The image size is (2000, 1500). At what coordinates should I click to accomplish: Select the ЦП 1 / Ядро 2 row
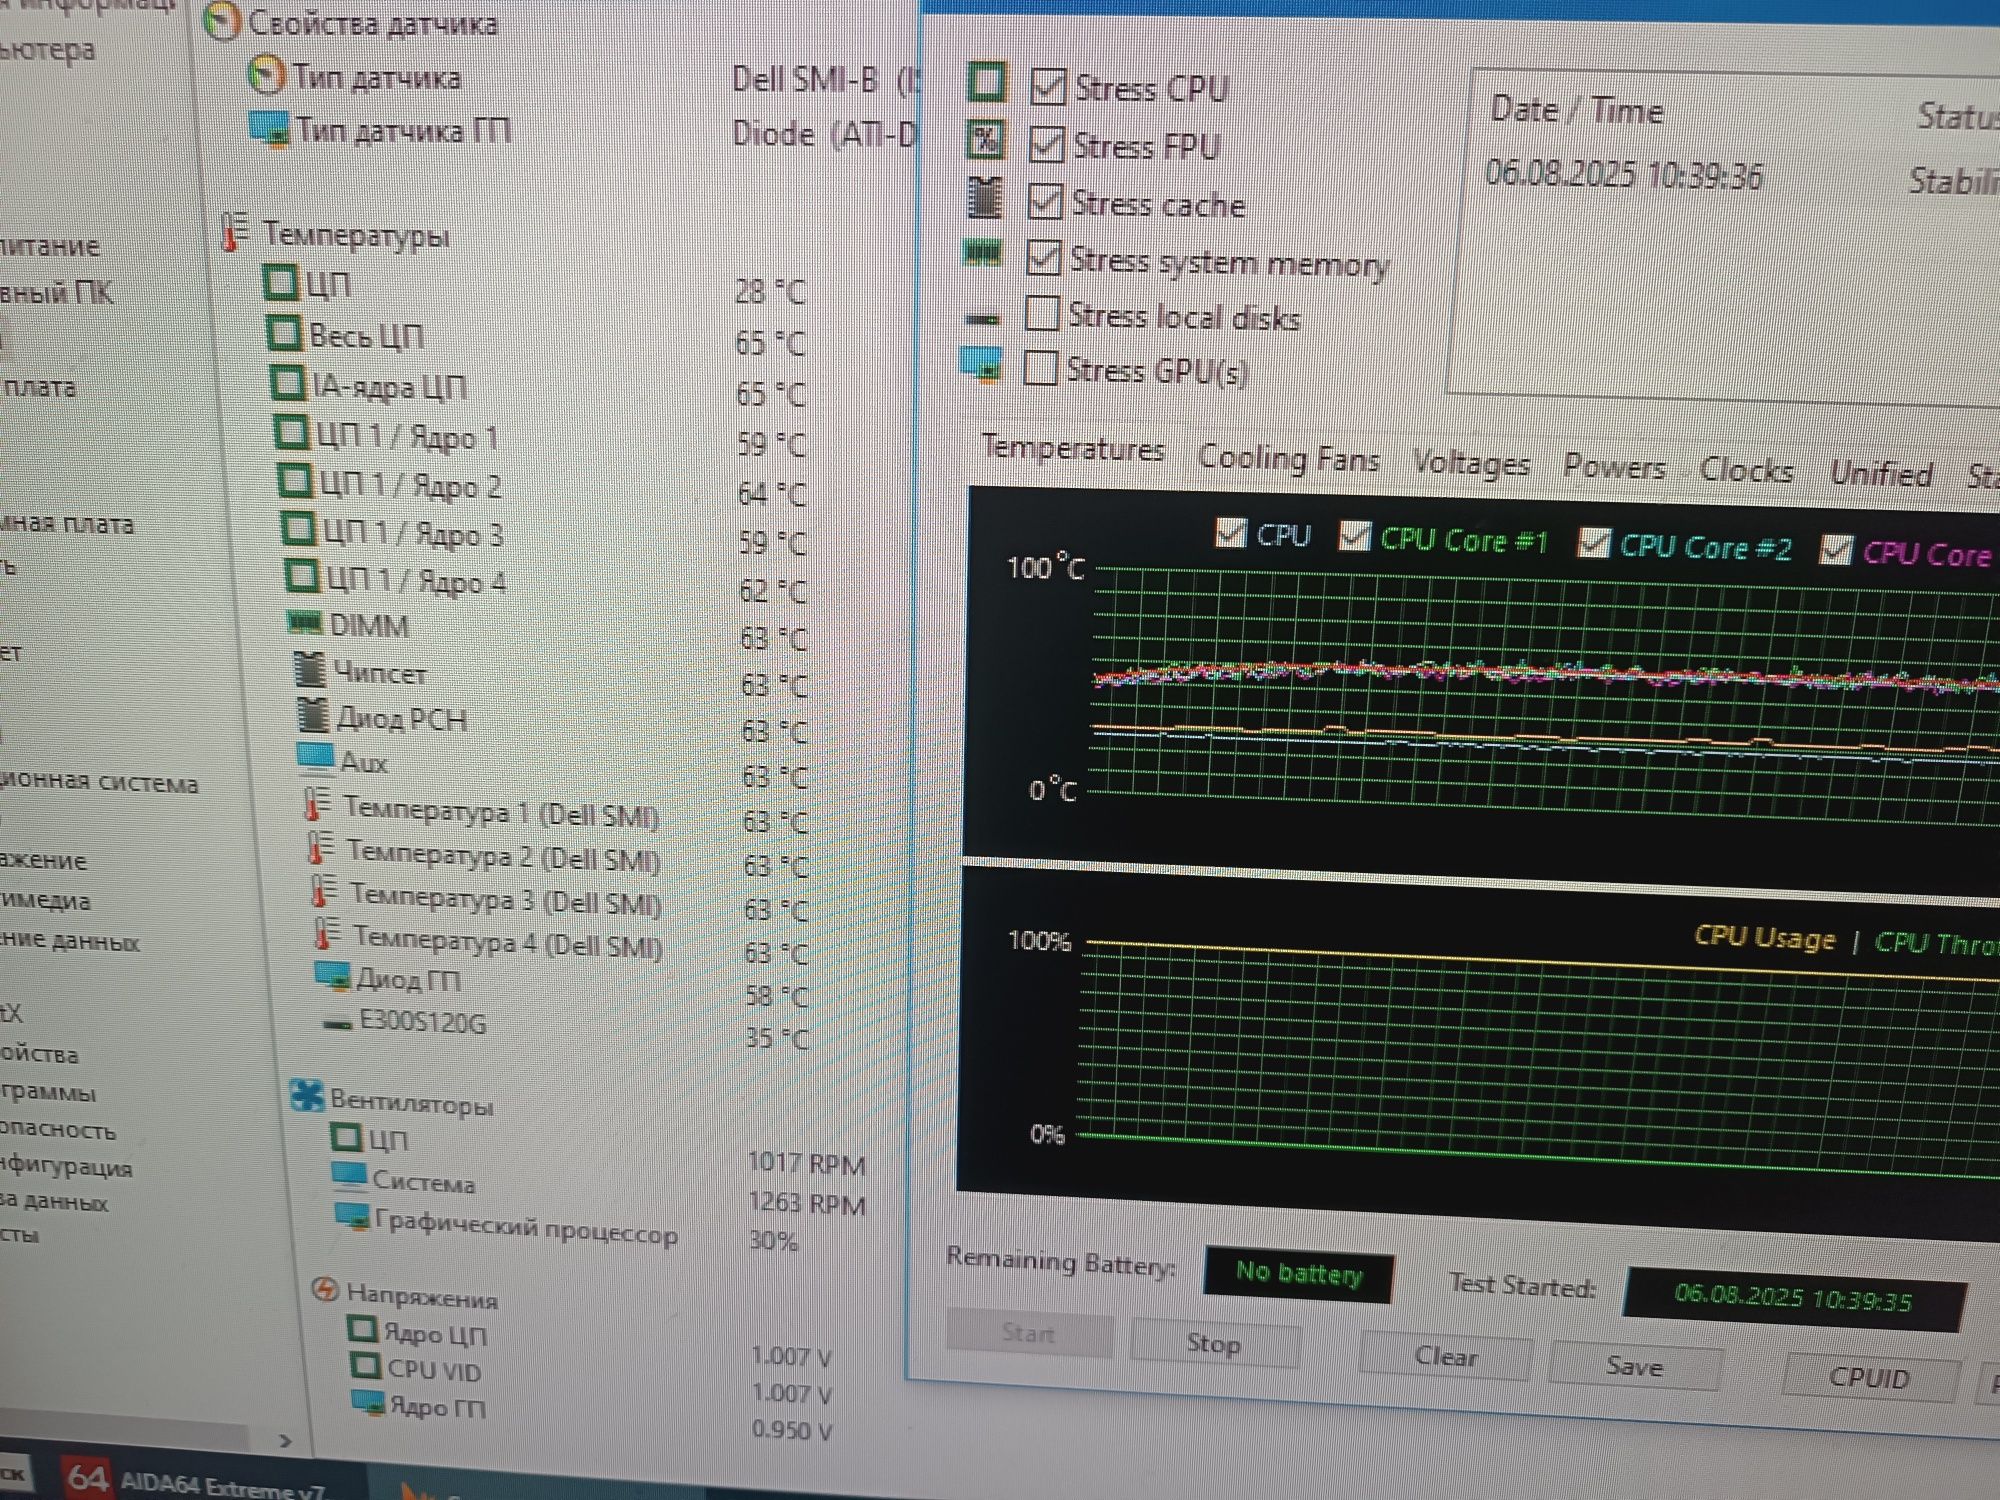coord(542,488)
